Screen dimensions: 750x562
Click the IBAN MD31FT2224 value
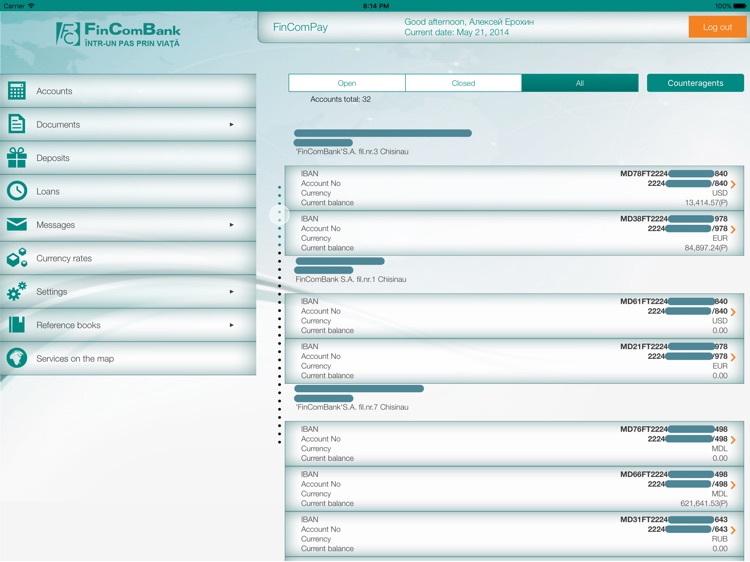point(673,519)
